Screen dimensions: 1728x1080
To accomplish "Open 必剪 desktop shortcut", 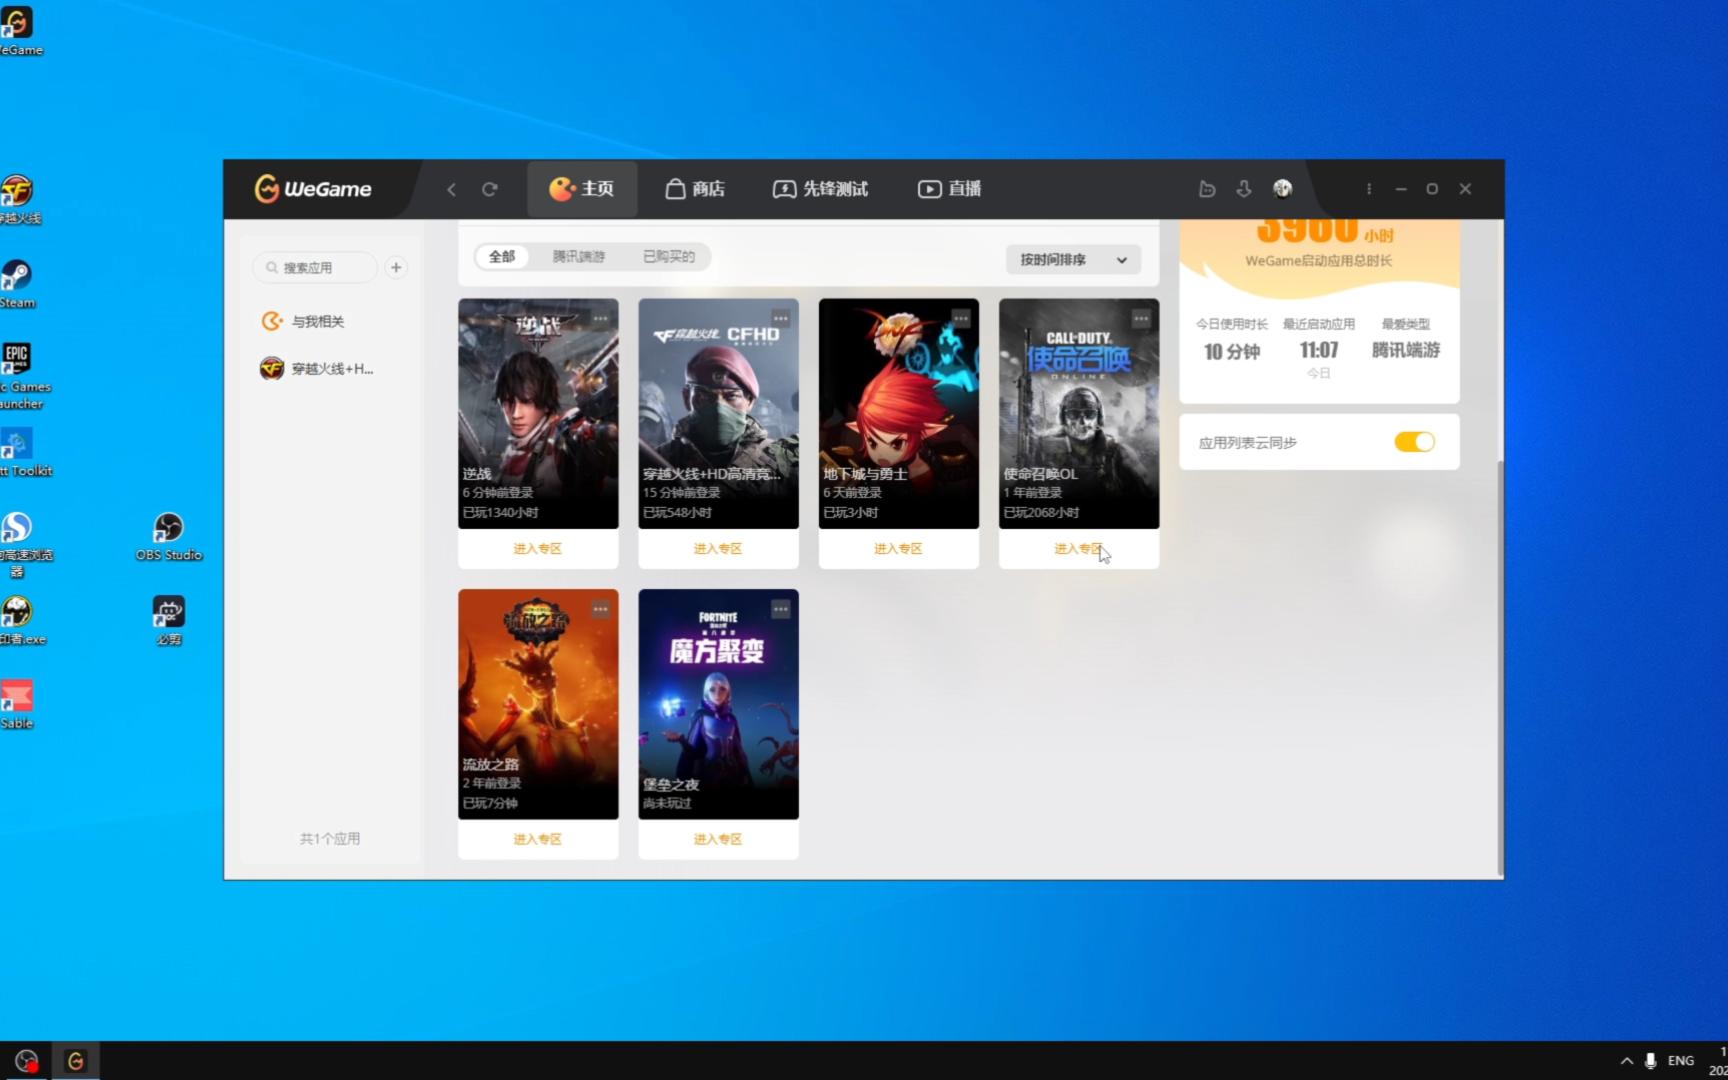I will [x=168, y=620].
